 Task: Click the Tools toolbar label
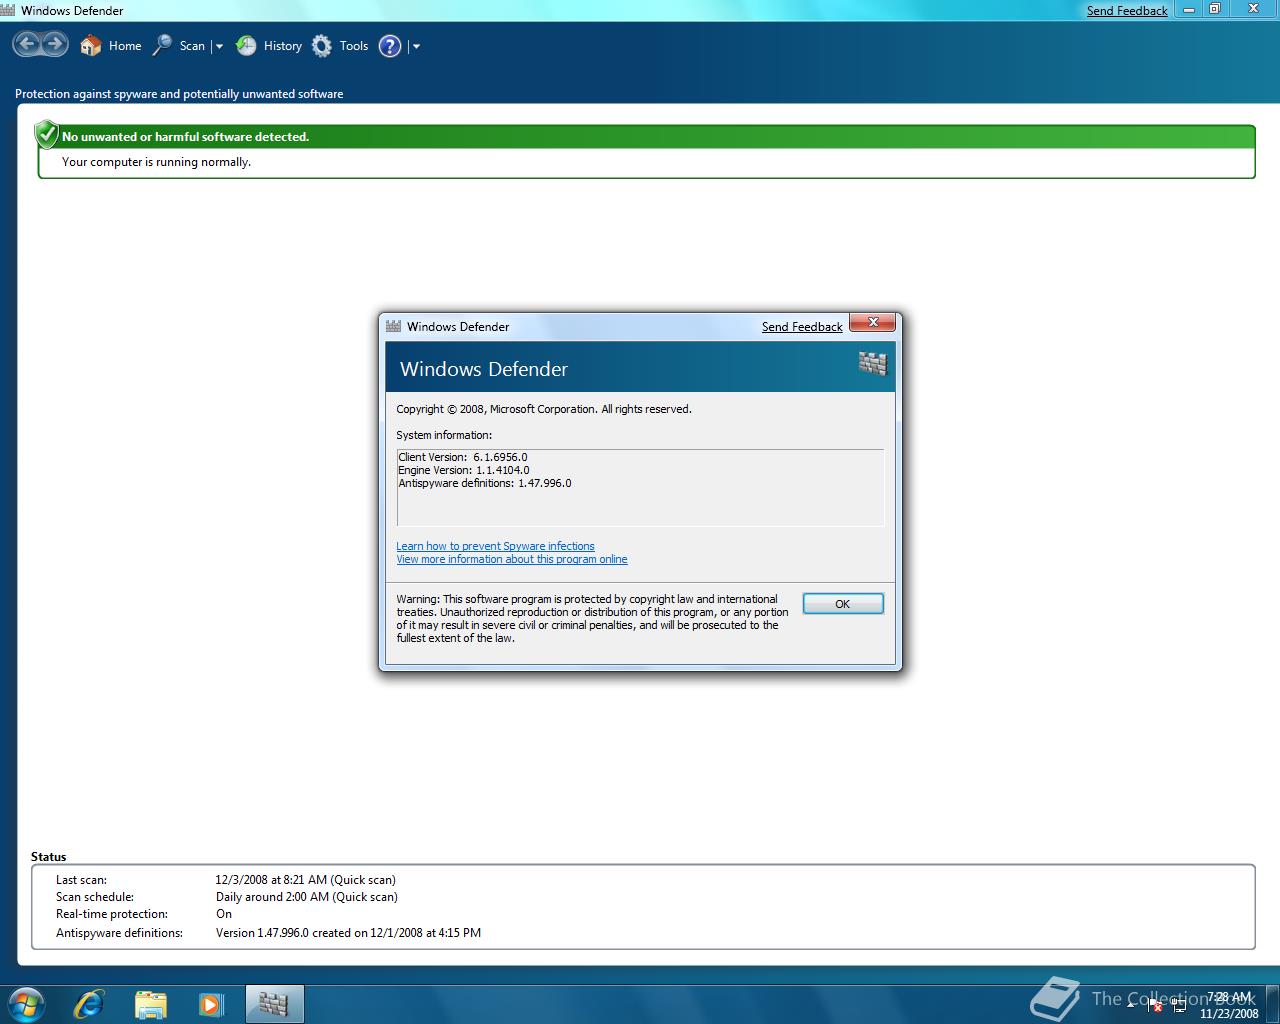click(354, 46)
